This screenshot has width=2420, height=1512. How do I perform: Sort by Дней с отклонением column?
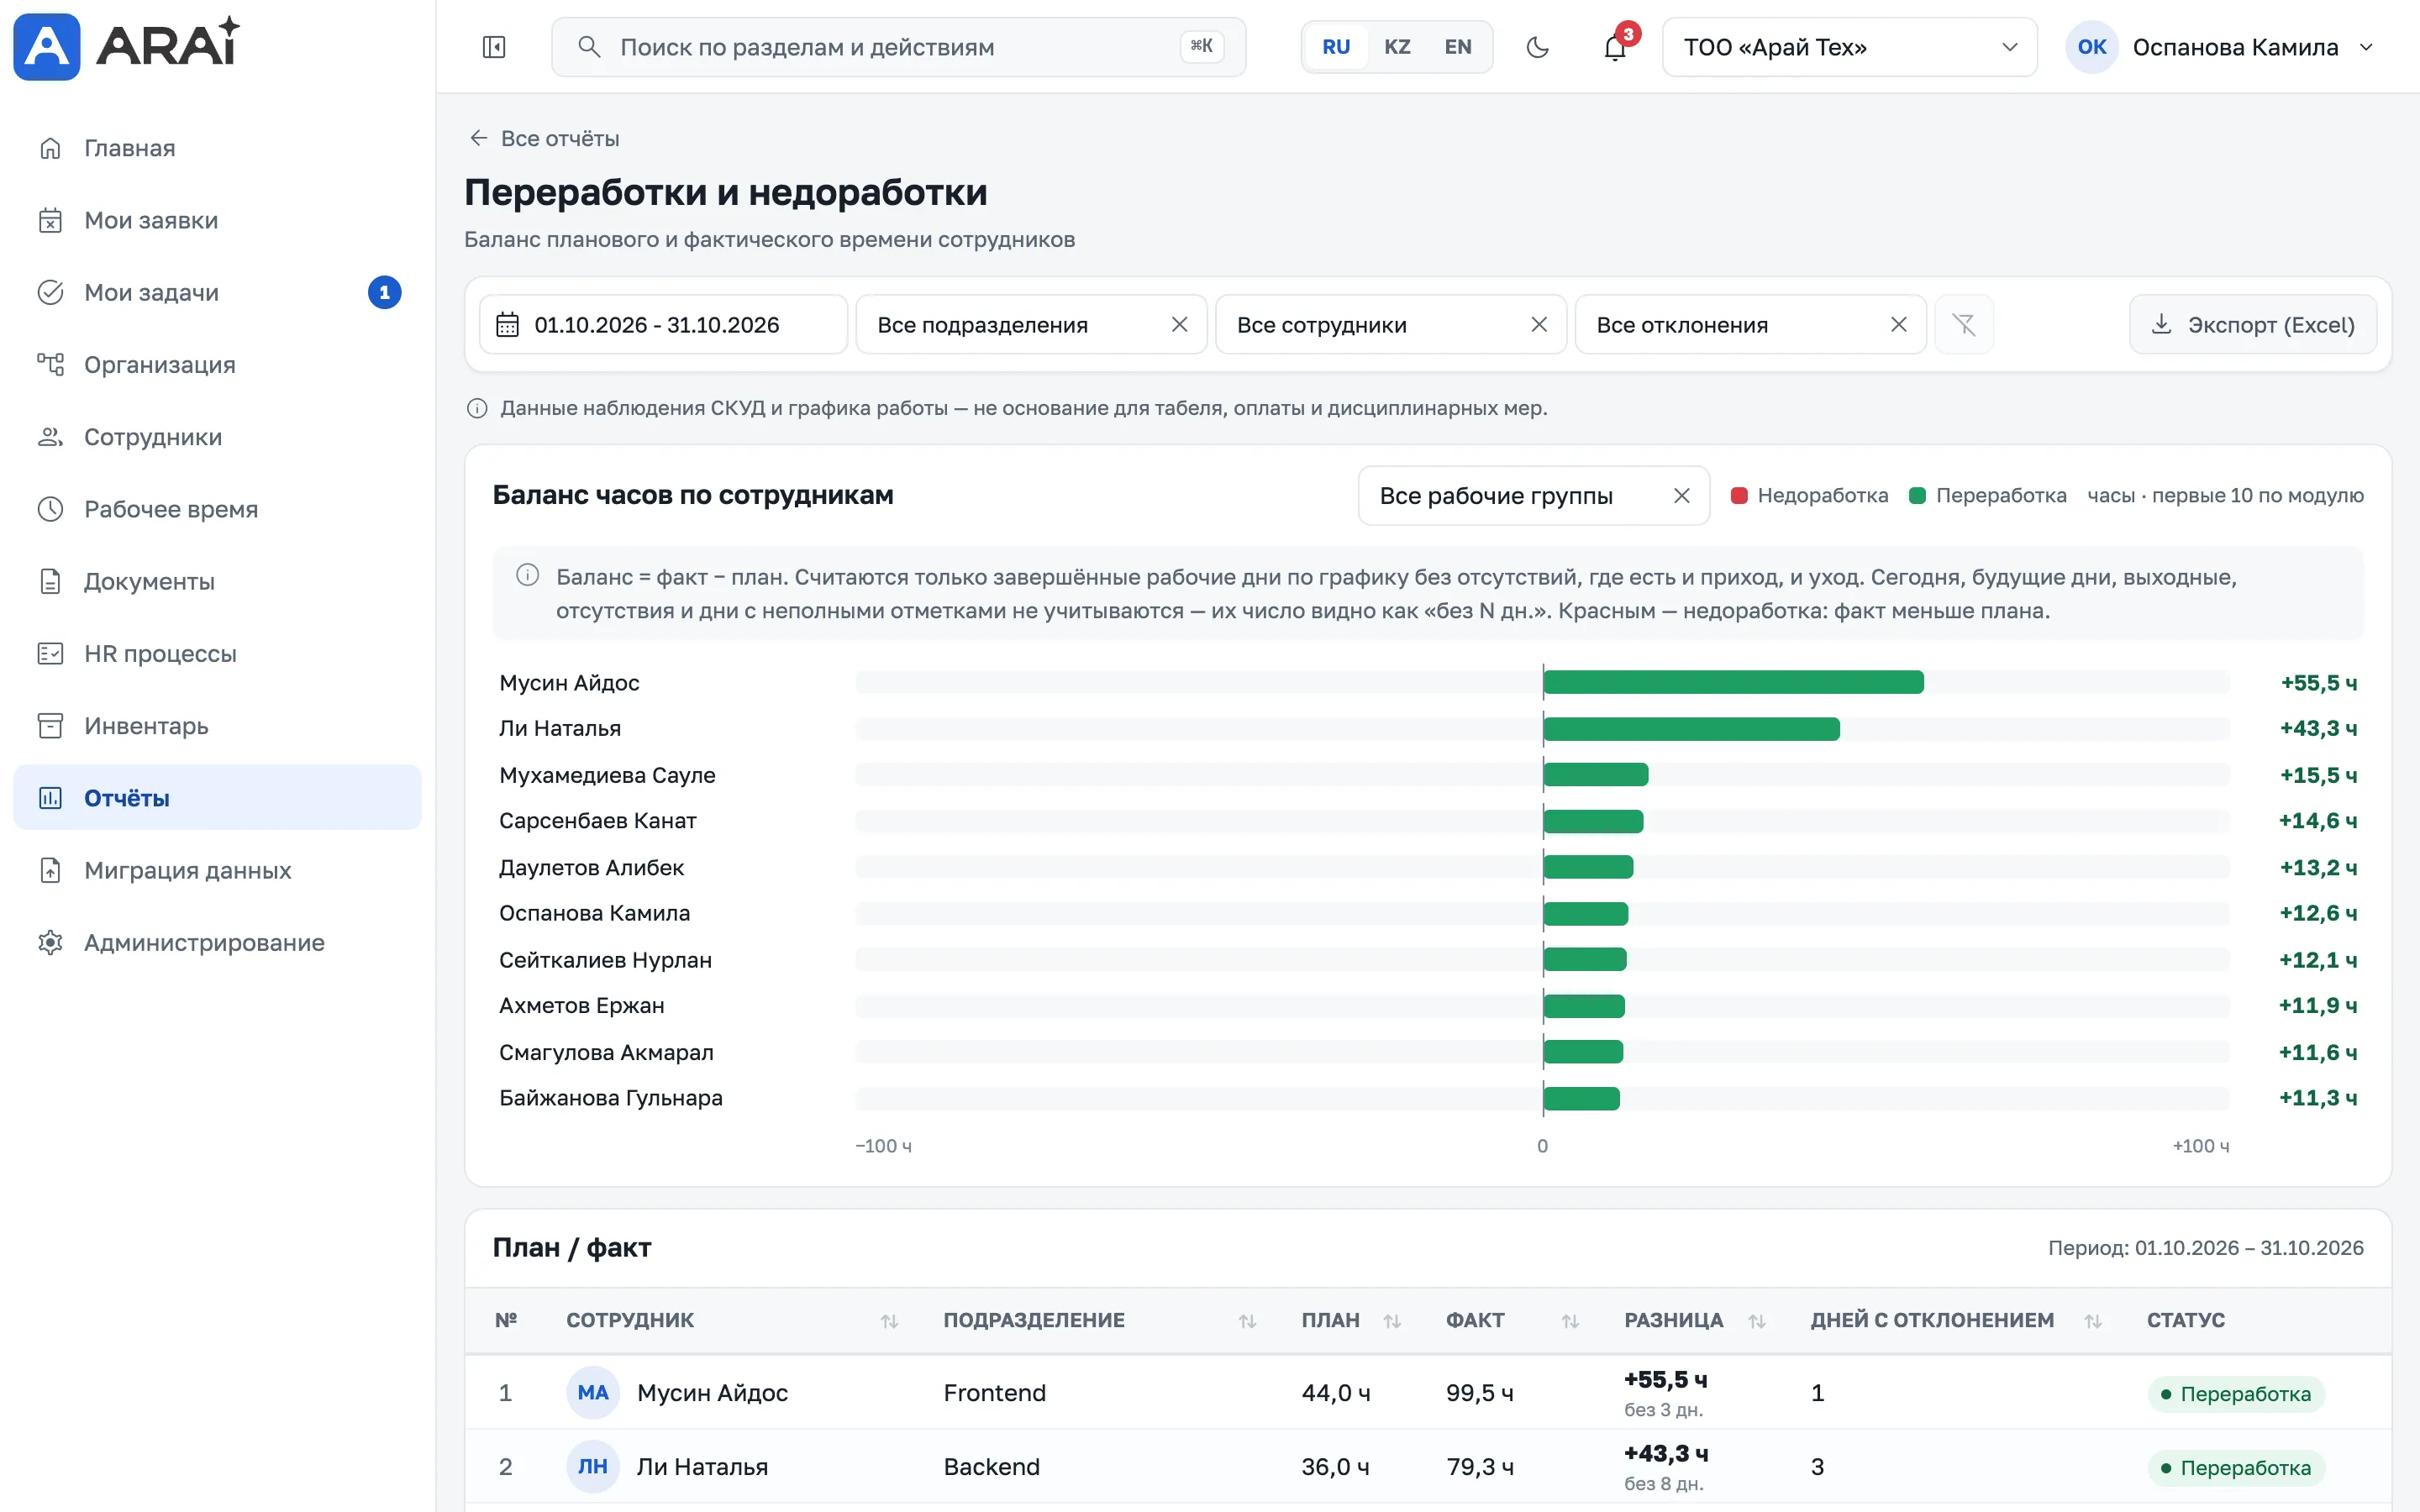click(x=2093, y=1321)
